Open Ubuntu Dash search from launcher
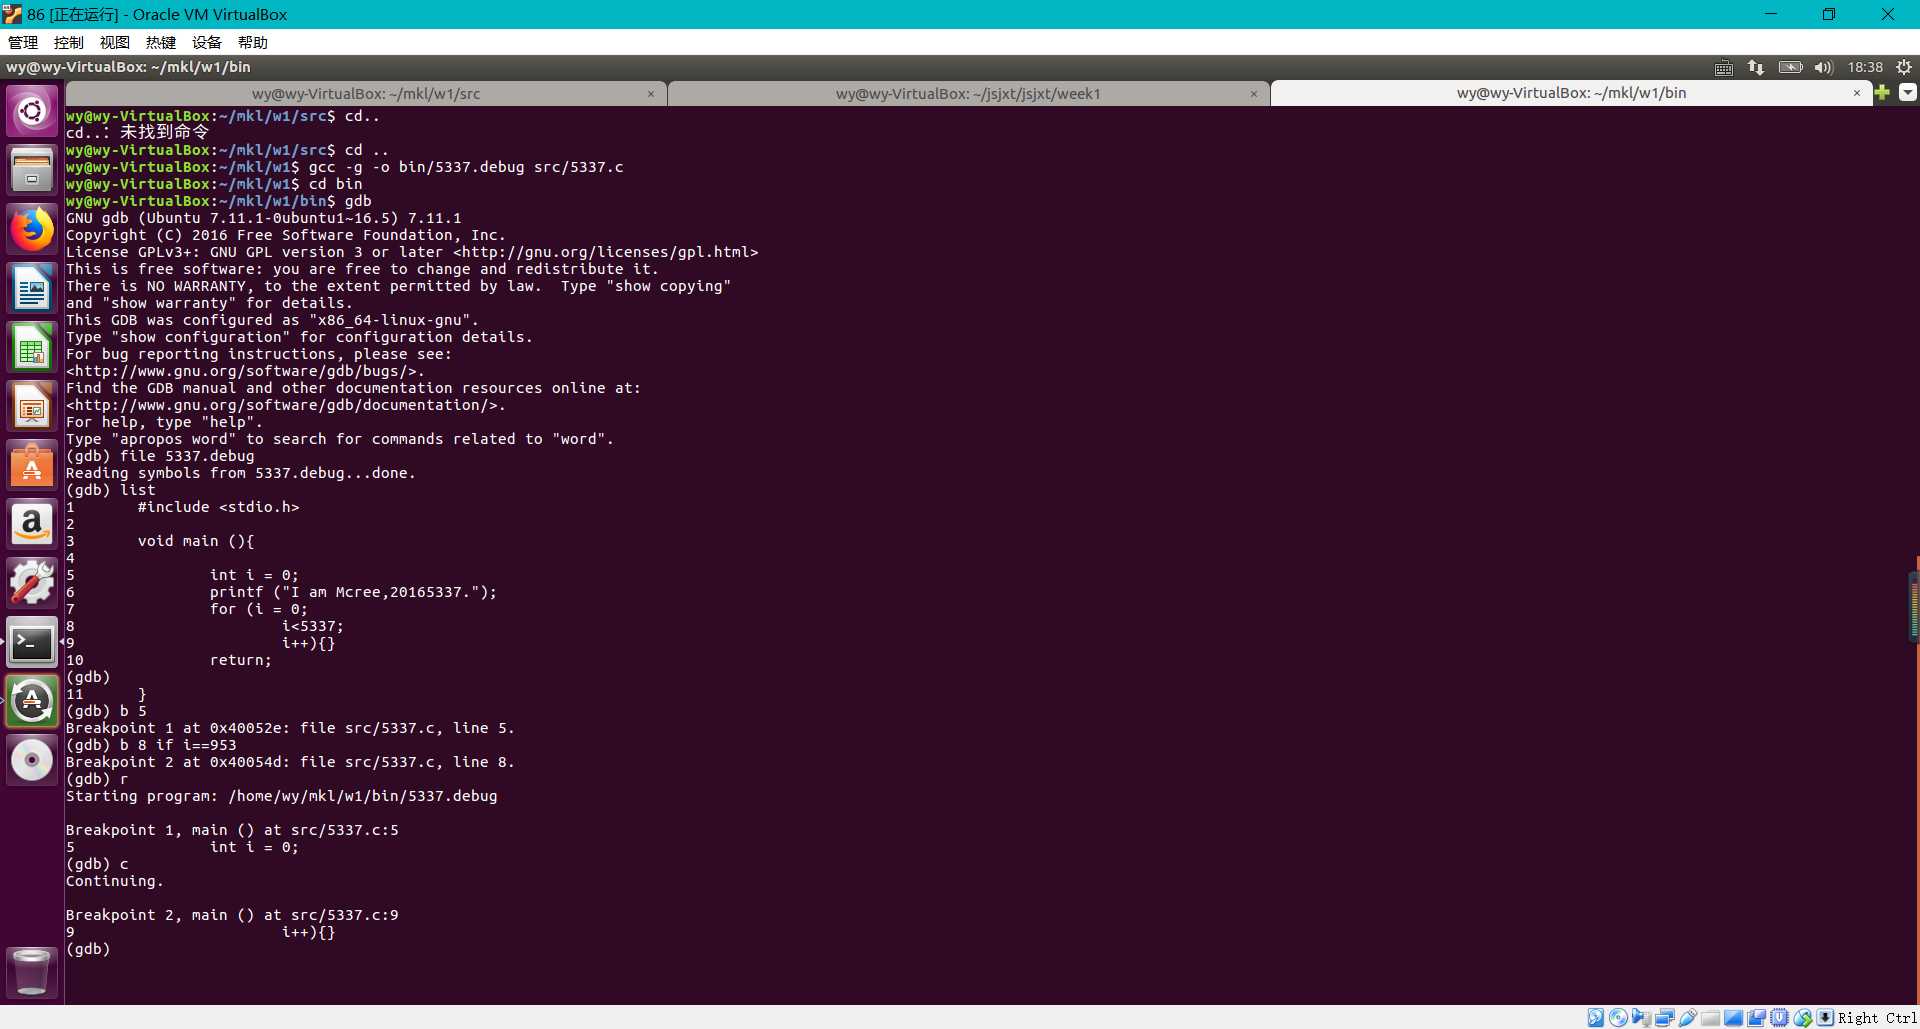Image resolution: width=1920 pixels, height=1029 pixels. point(32,111)
